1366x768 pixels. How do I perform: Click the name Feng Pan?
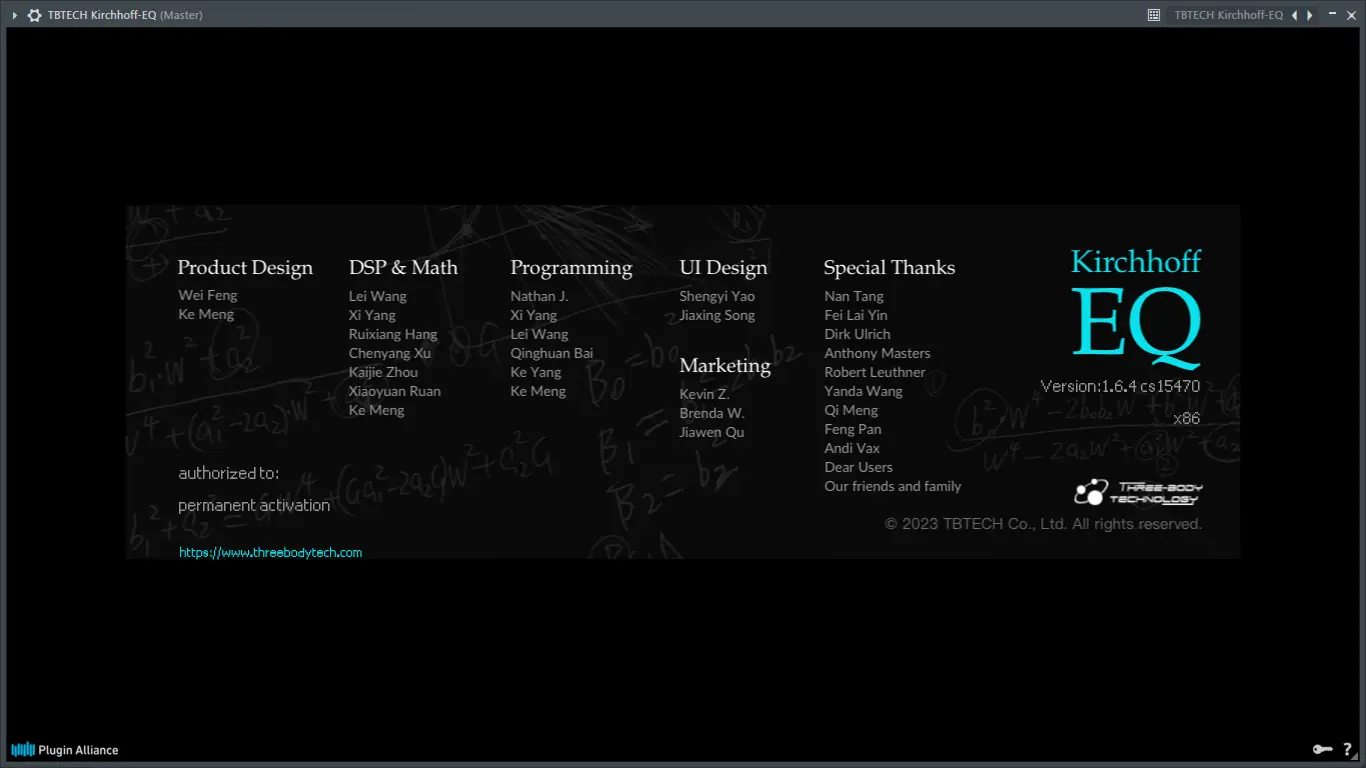tap(853, 429)
